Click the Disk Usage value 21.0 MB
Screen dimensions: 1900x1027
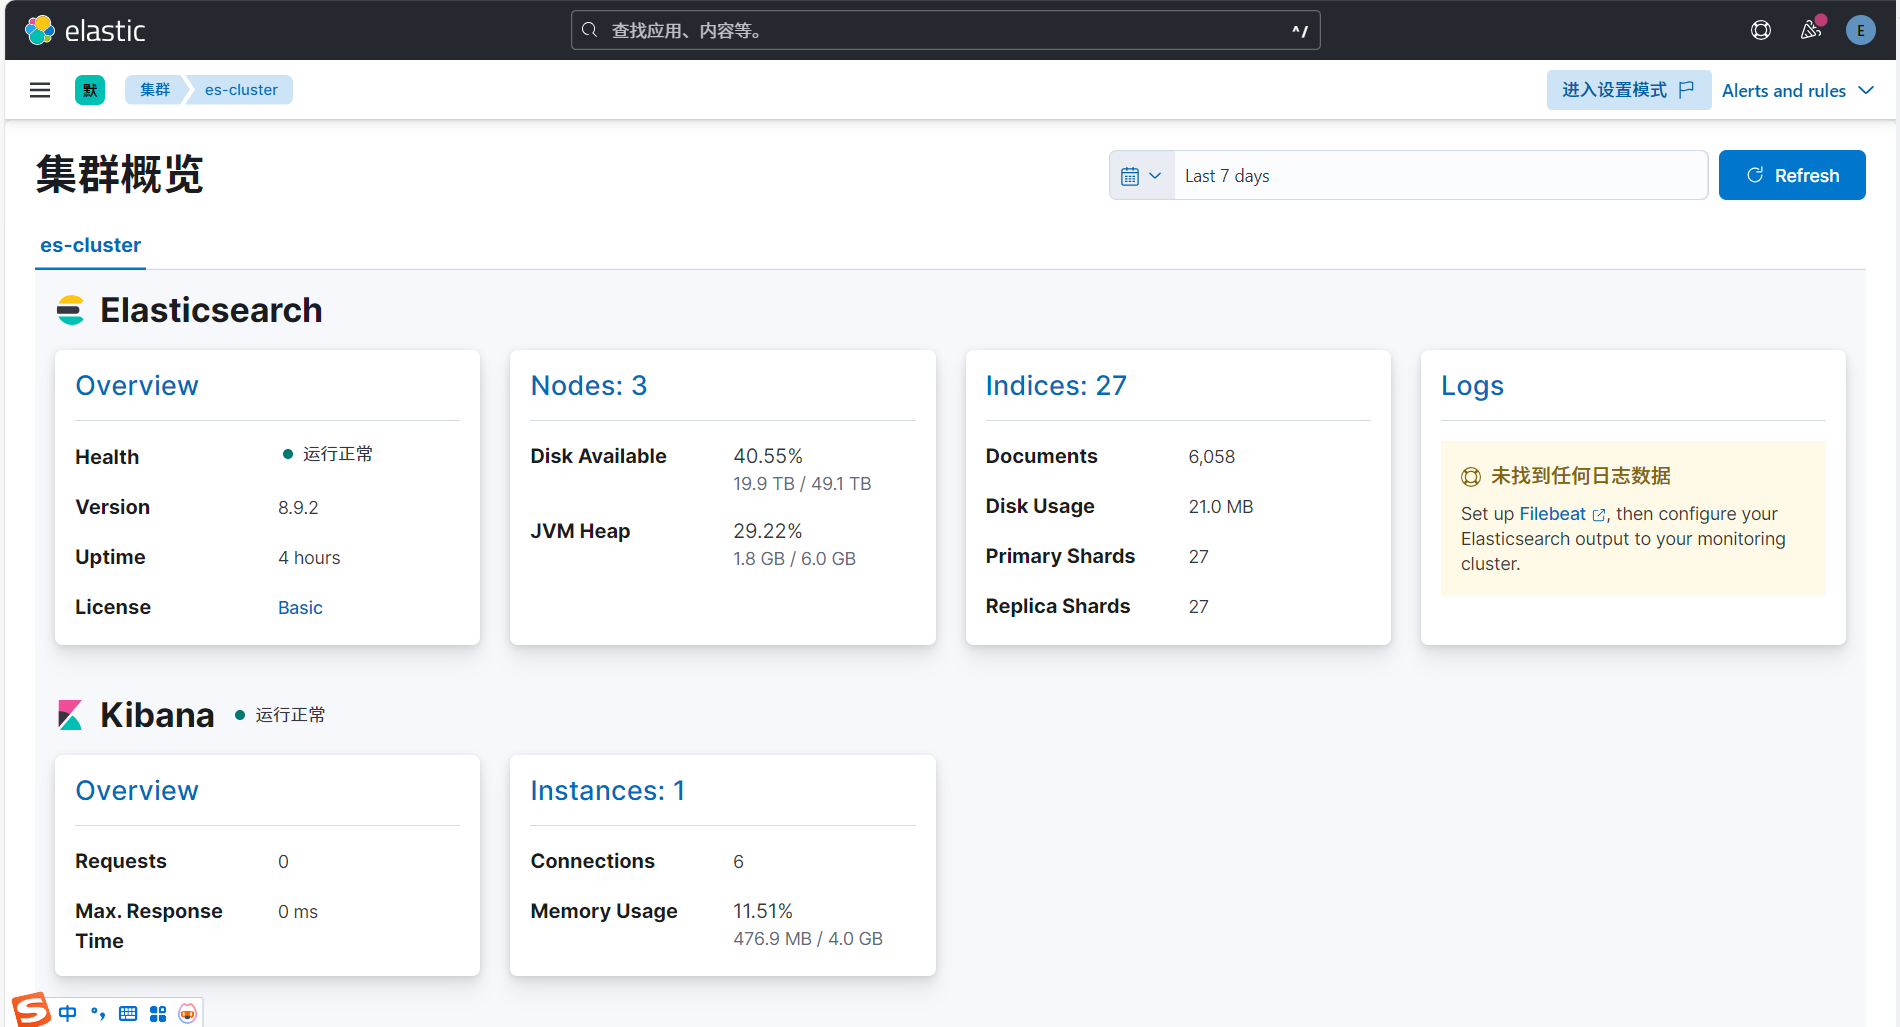click(x=1220, y=507)
